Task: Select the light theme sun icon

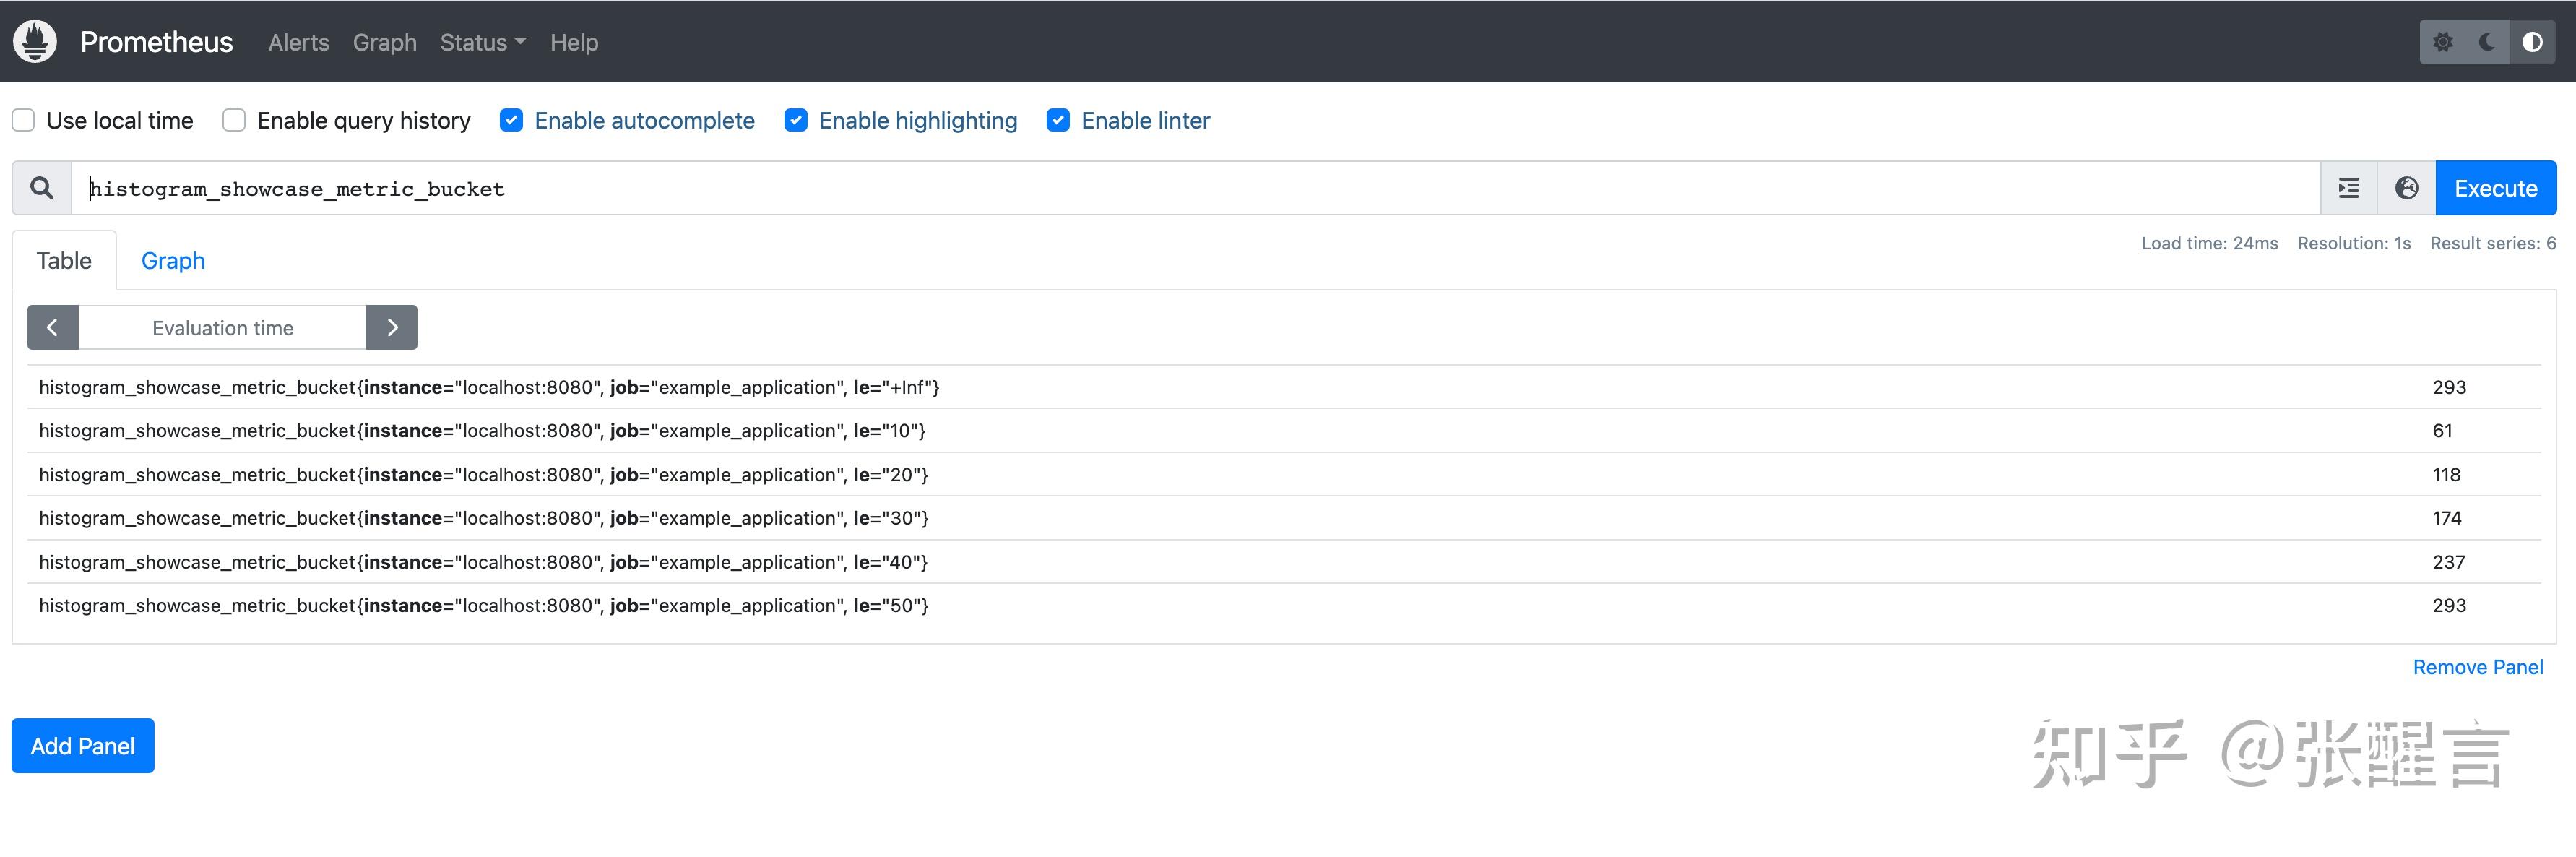Action: pyautogui.click(x=2443, y=42)
